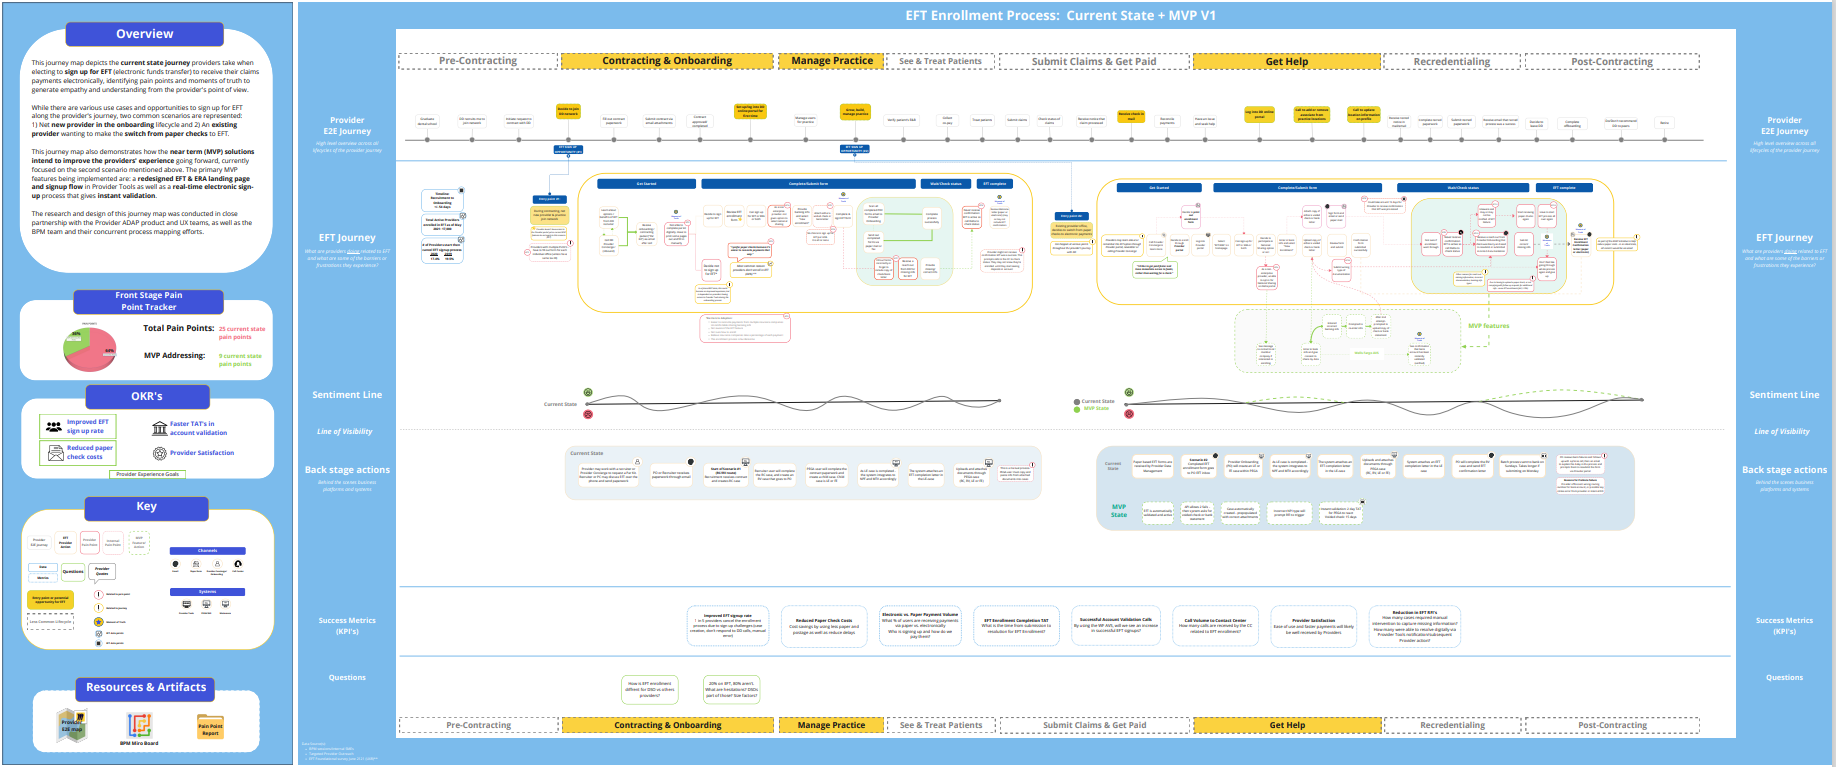Click the Provider E2E map artifact icon
The height and width of the screenshot is (767, 1836).
[72, 724]
